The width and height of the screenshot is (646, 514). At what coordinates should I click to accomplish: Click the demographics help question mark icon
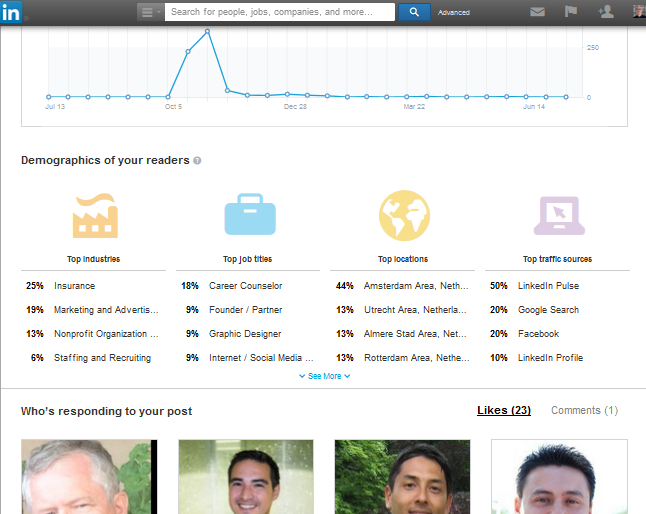point(197,161)
